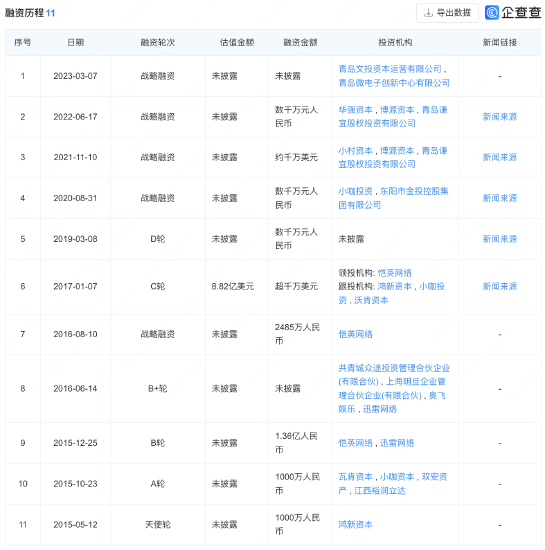
Task: Open 鸿新资本 in the 2017-01-07 row
Action: pyautogui.click(x=395, y=287)
